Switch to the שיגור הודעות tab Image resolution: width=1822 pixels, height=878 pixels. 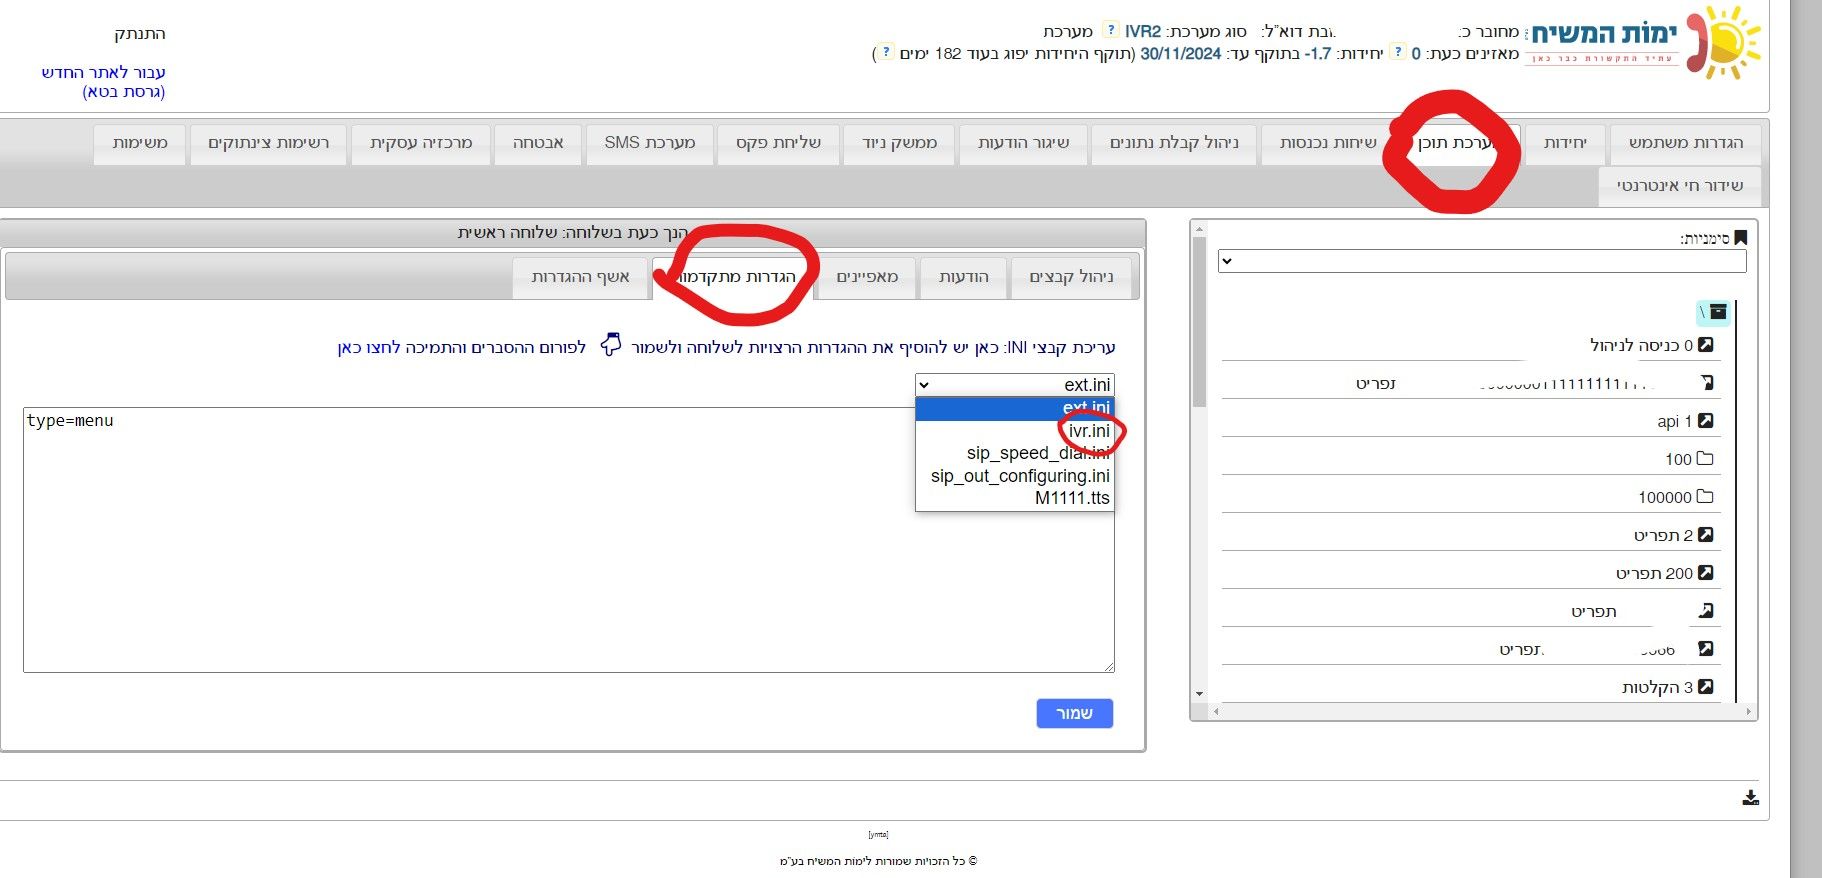tap(1023, 144)
